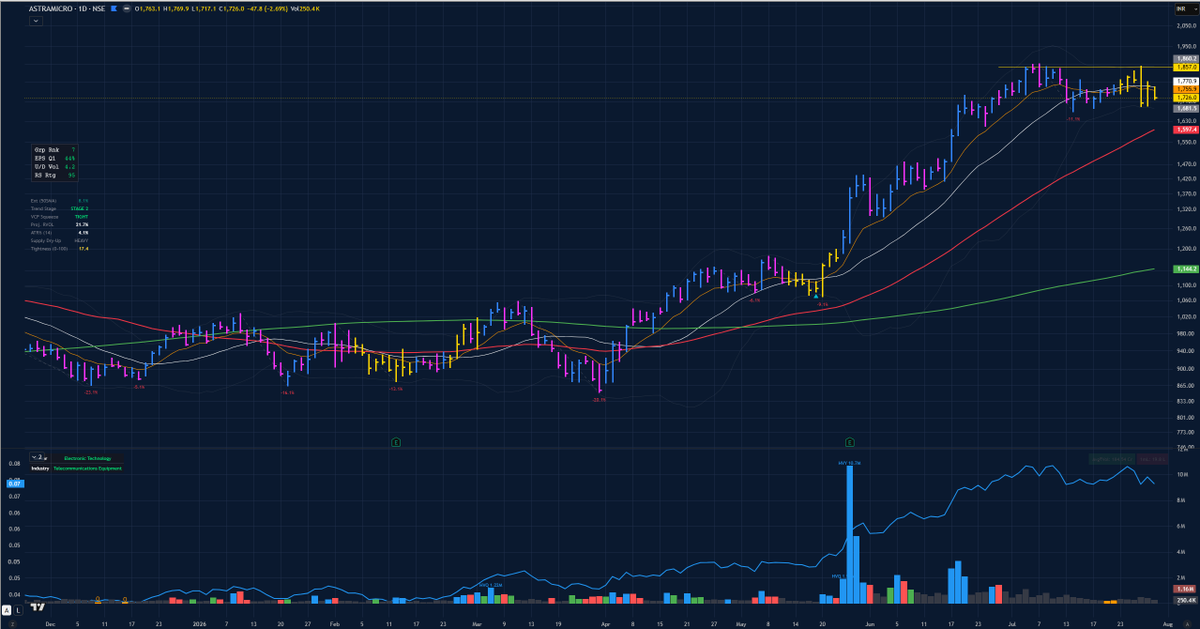The image size is (1200, 629).
Task: Click the Supply Dry-Up HEAVY row
Action: click(57, 240)
